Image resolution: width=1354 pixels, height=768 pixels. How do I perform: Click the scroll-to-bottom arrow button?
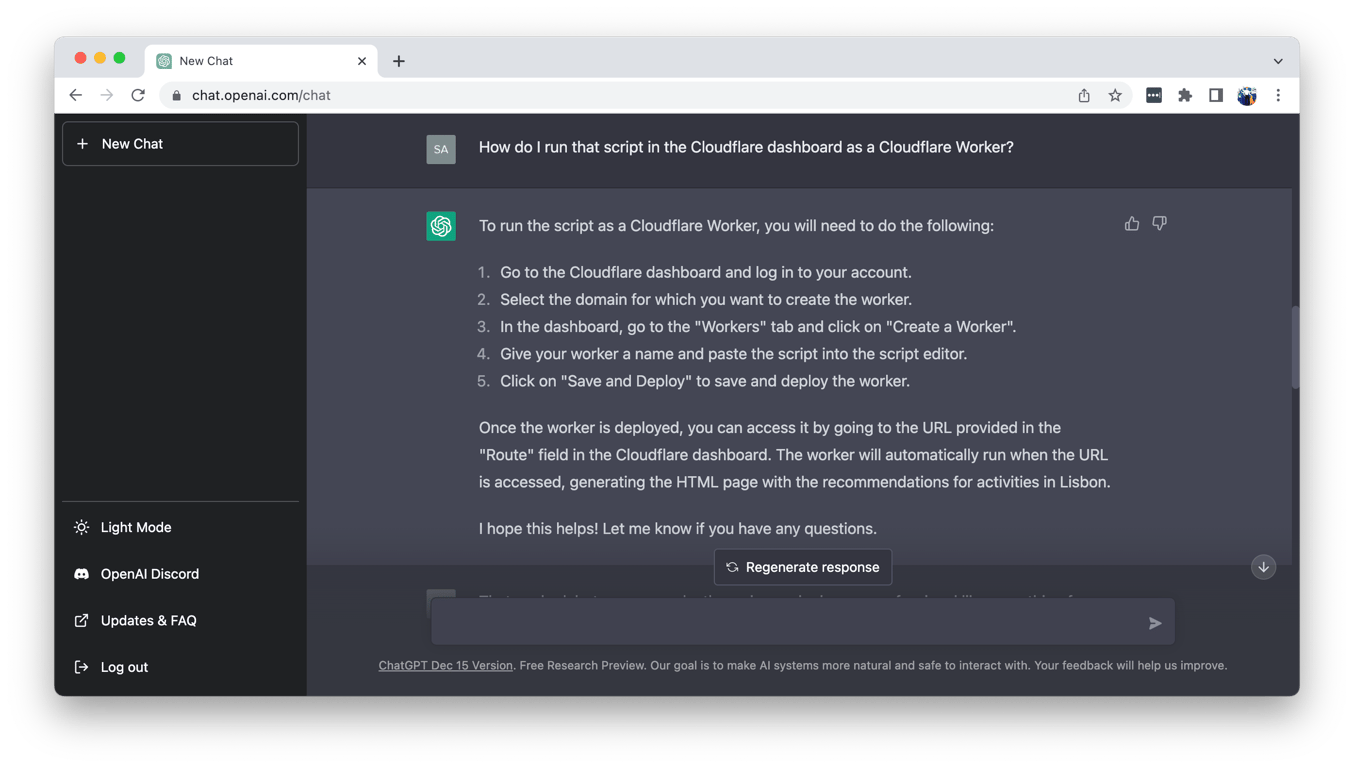1263,567
